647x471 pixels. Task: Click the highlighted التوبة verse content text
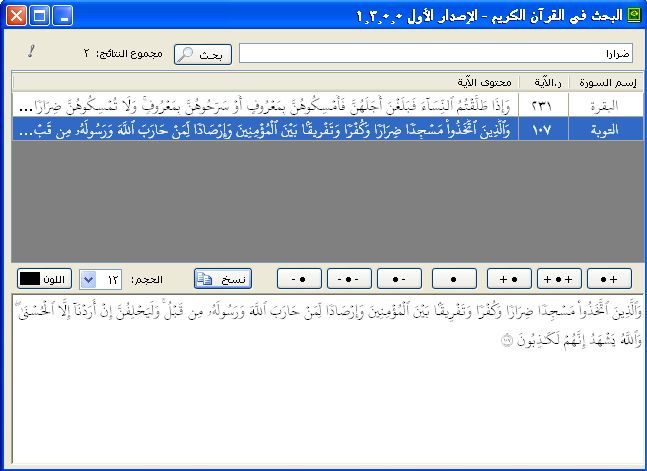(x=265, y=130)
